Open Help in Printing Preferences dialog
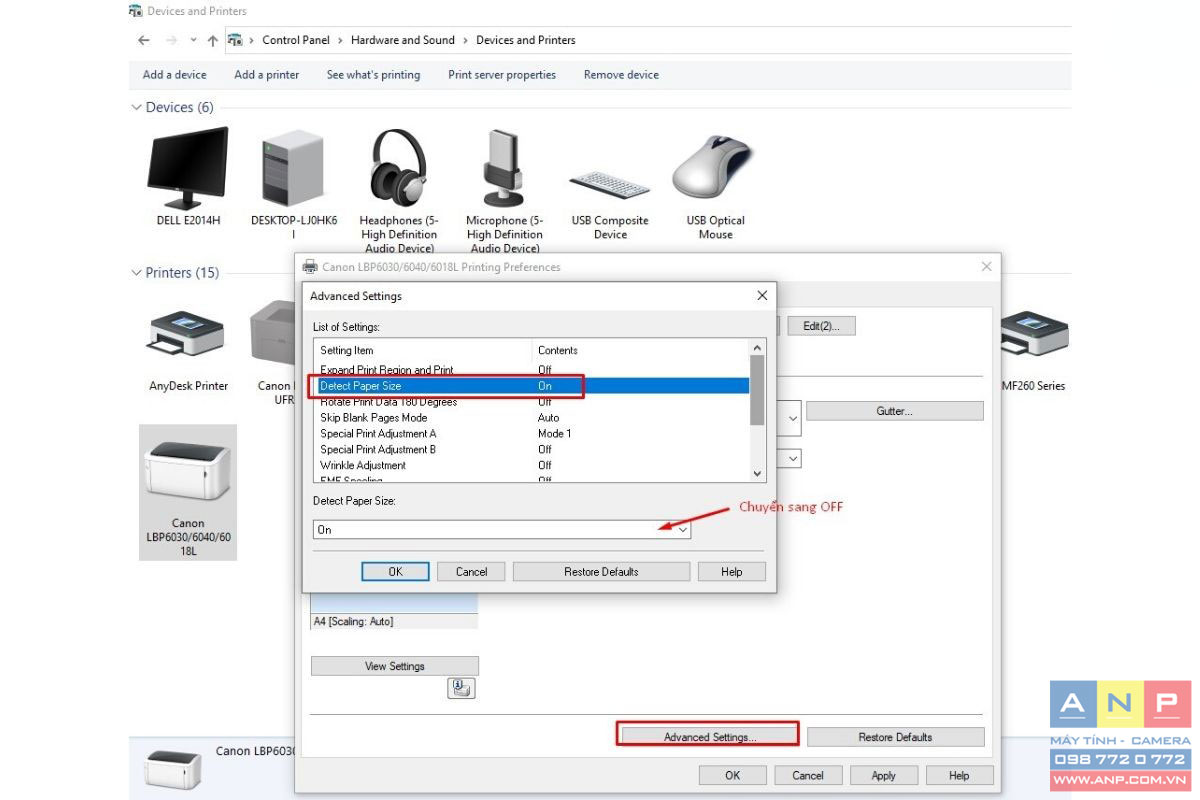 959,775
